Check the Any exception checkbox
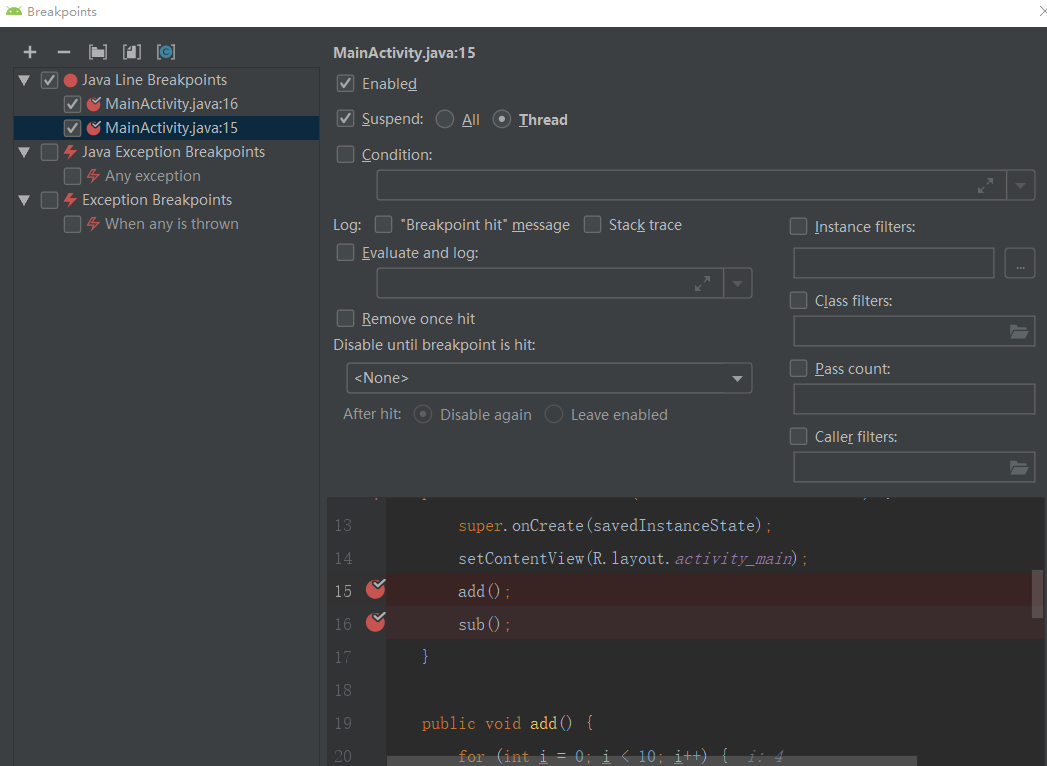Viewport: 1047px width, 766px height. click(72, 176)
